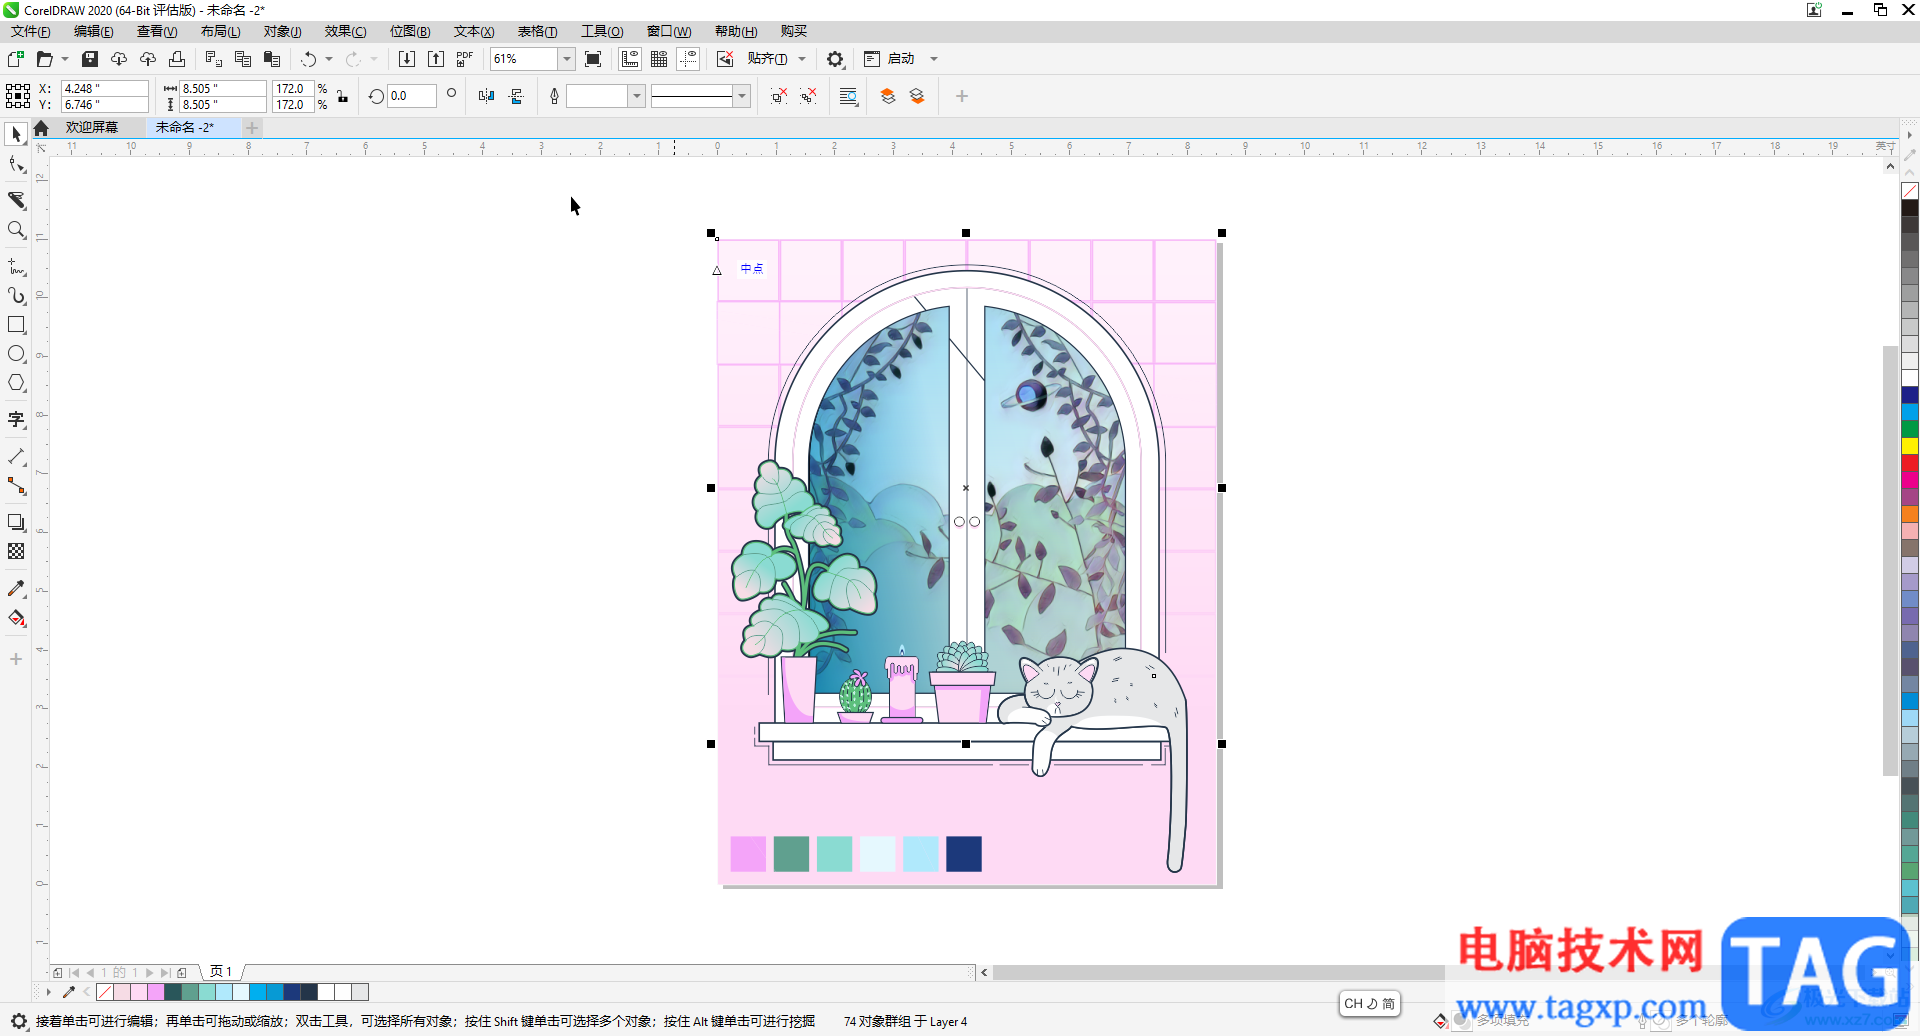Go to the home screen icon
Viewport: 1920px width, 1036px height.
[x=41, y=128]
